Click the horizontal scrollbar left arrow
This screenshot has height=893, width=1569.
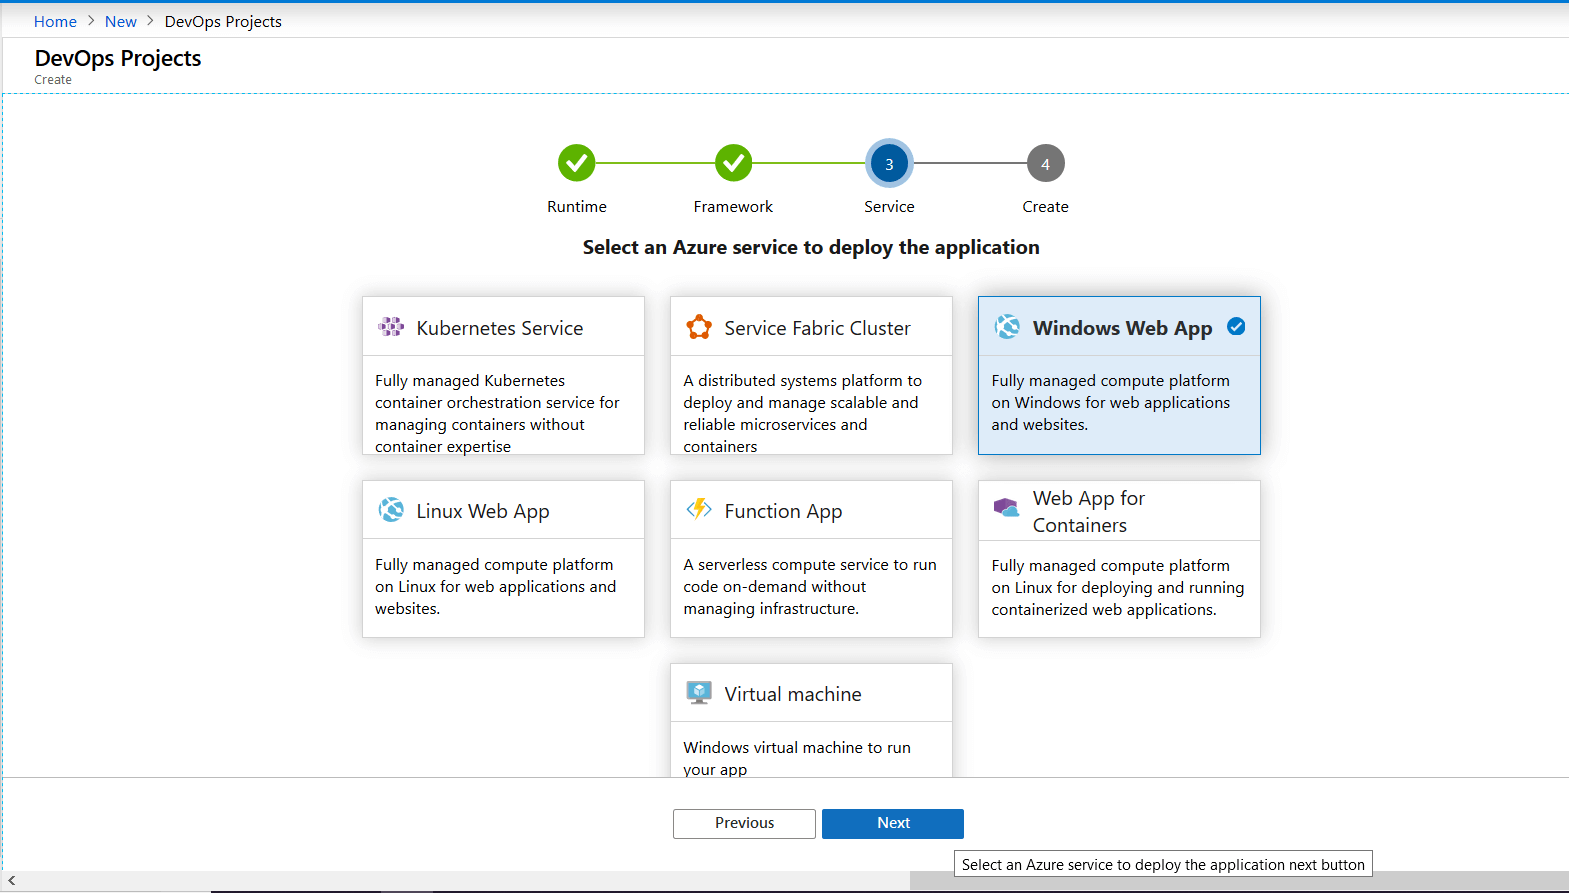point(11,881)
